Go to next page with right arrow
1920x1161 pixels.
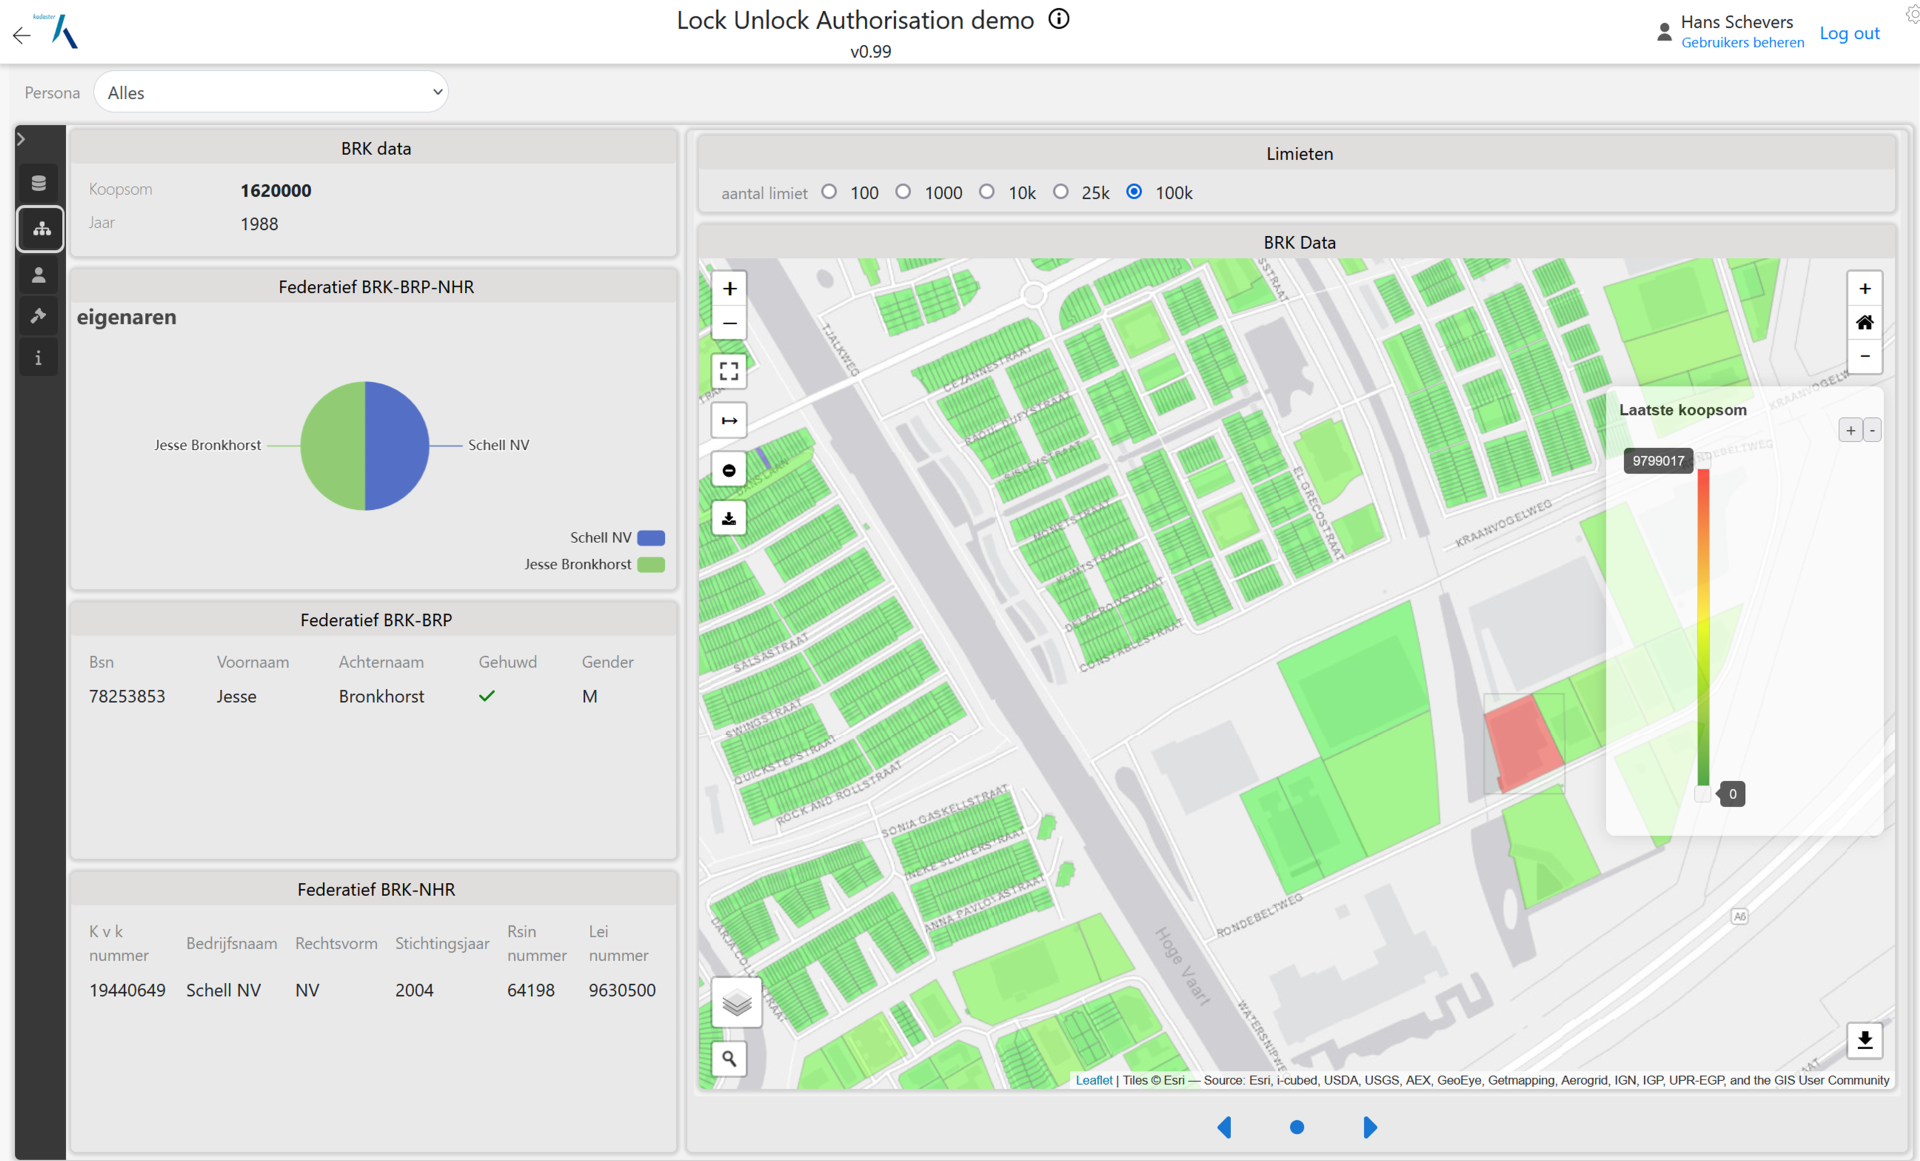[1370, 1127]
